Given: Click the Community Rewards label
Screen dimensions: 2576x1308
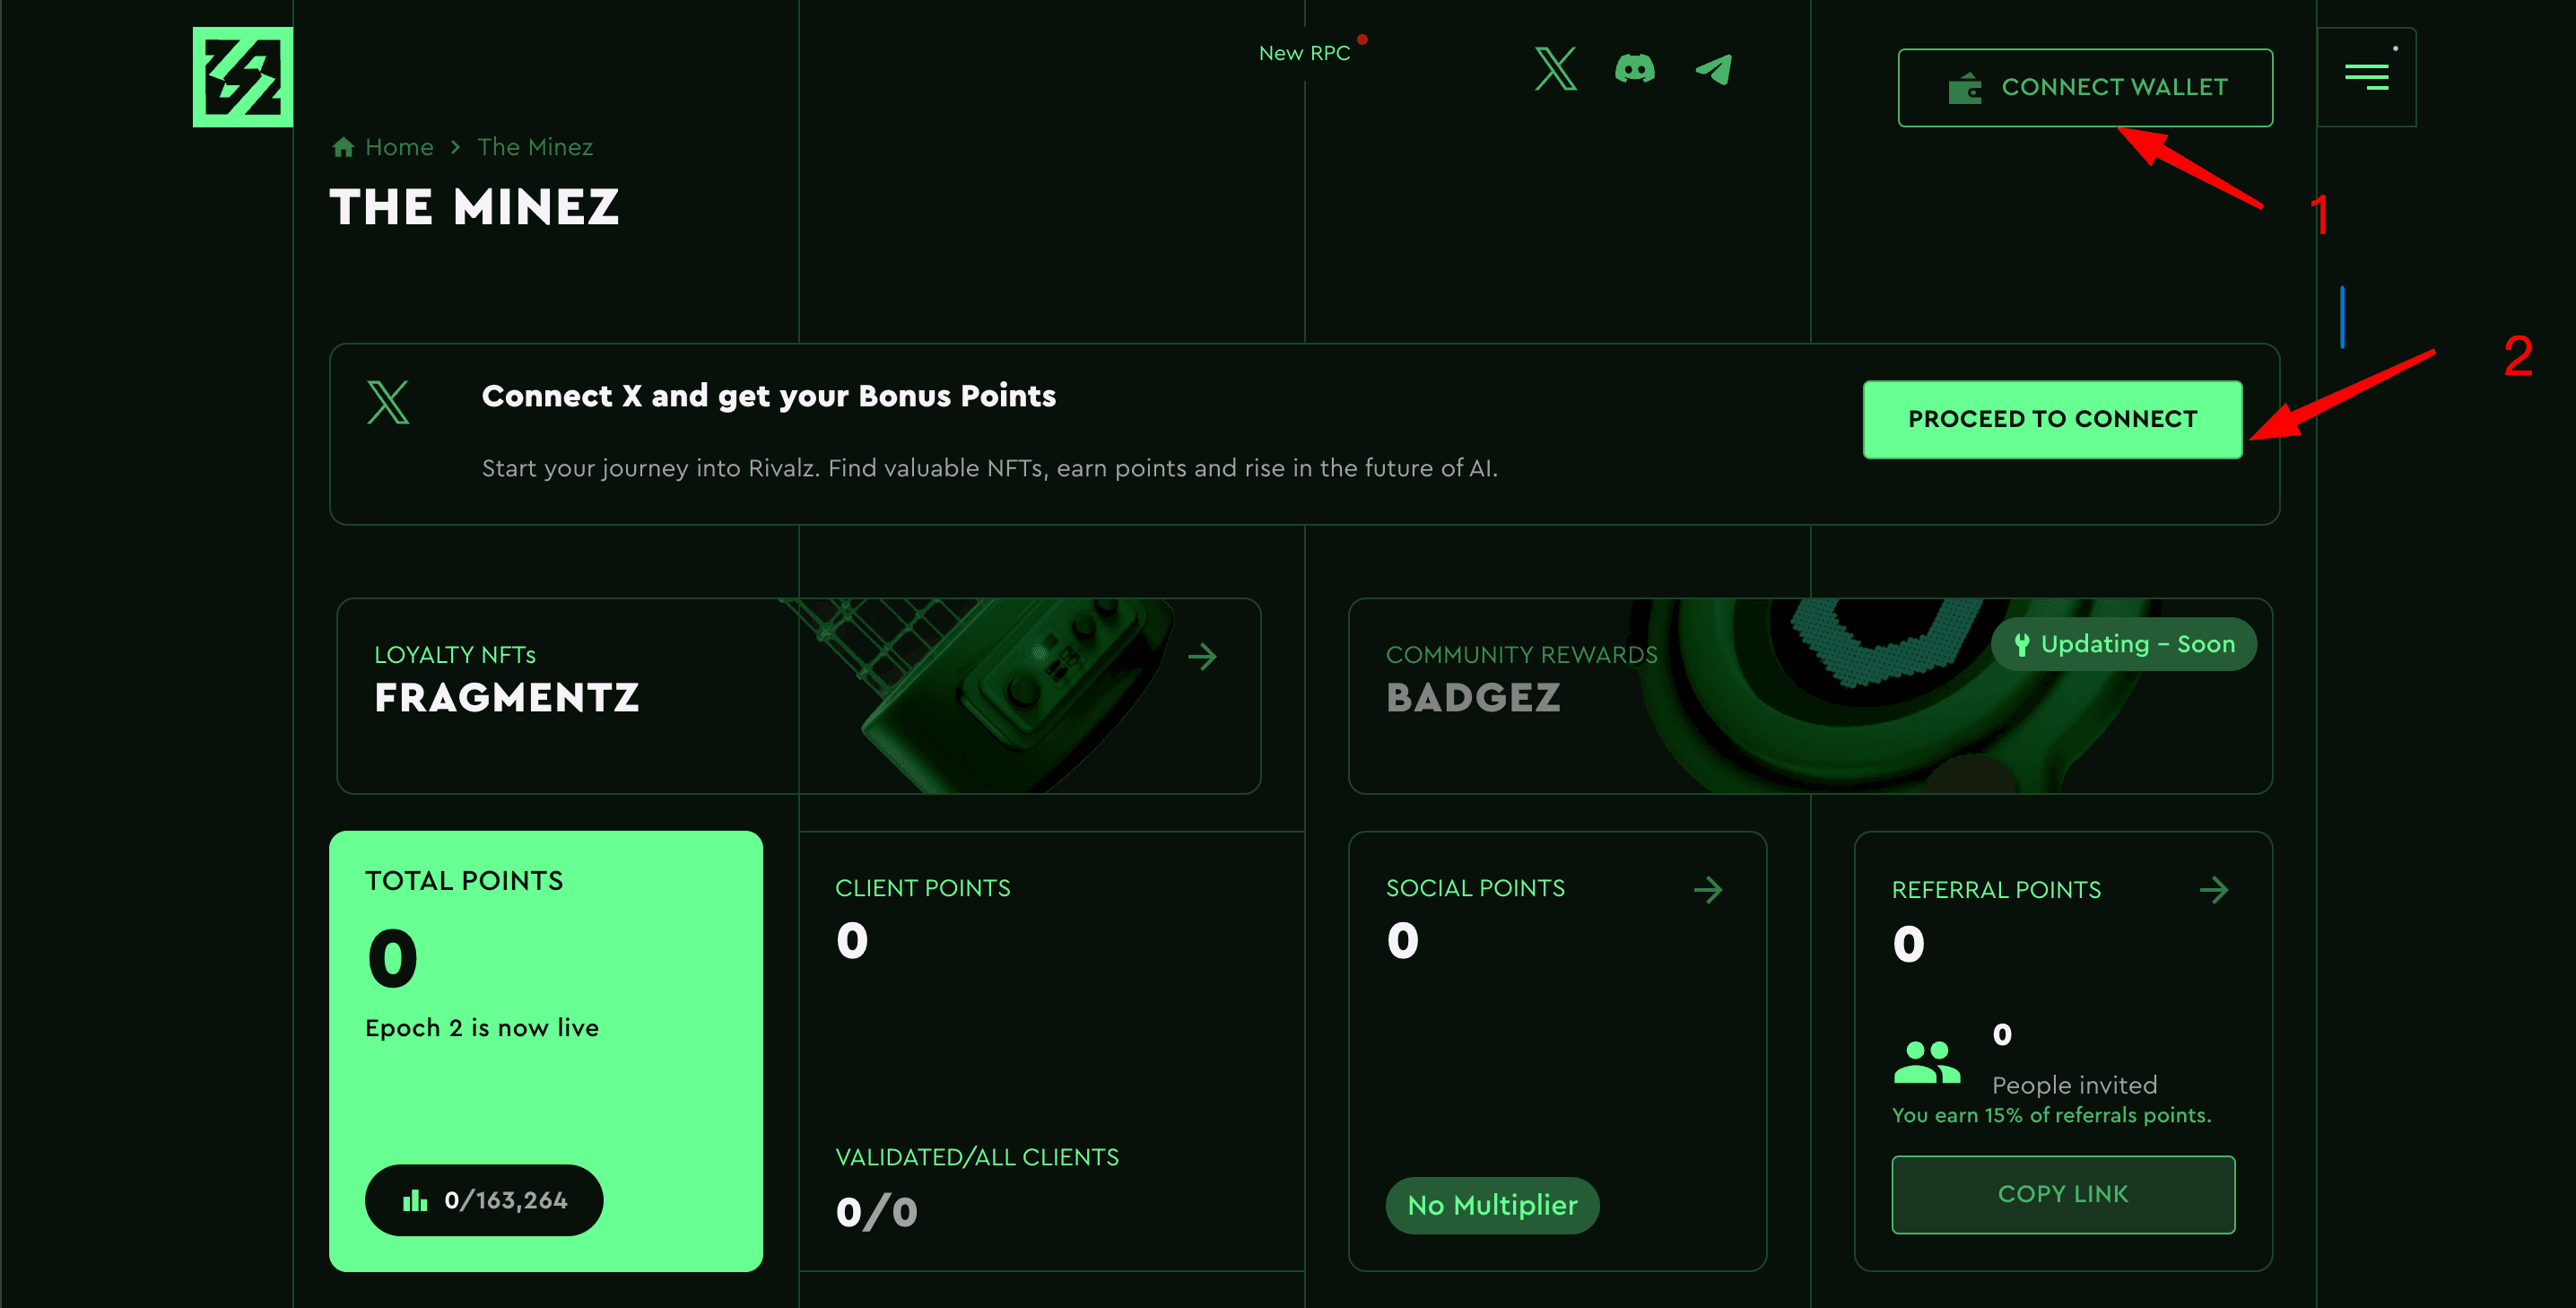Looking at the screenshot, I should click(1521, 655).
